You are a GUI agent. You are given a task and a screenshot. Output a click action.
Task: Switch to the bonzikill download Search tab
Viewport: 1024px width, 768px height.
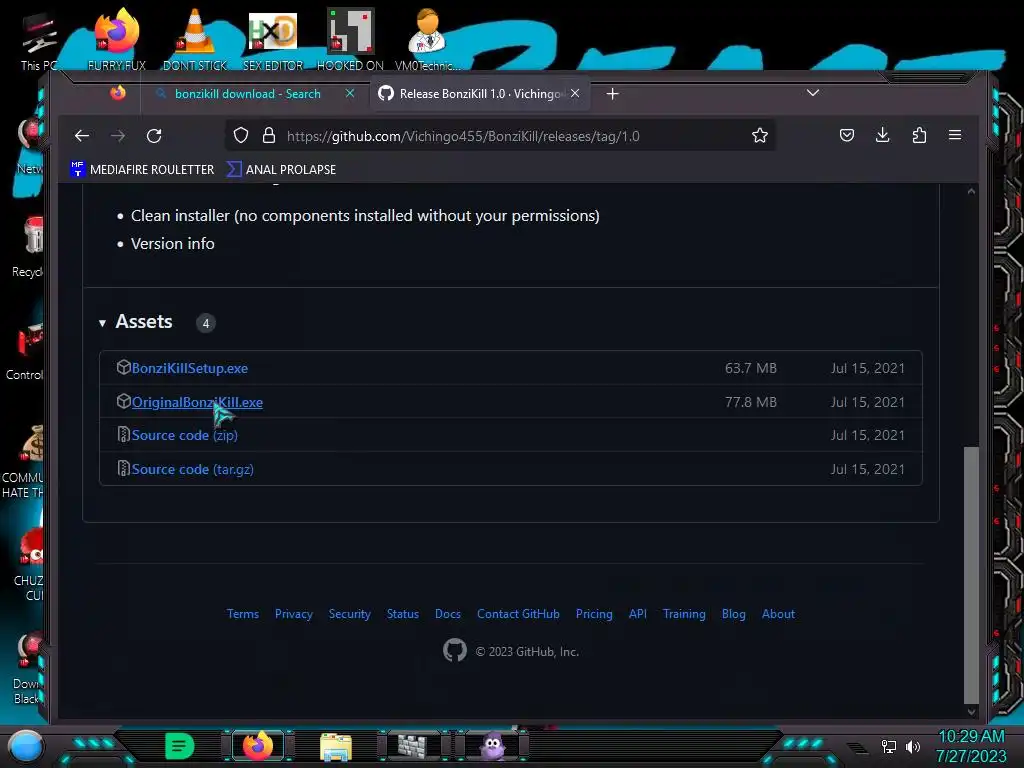coord(248,94)
